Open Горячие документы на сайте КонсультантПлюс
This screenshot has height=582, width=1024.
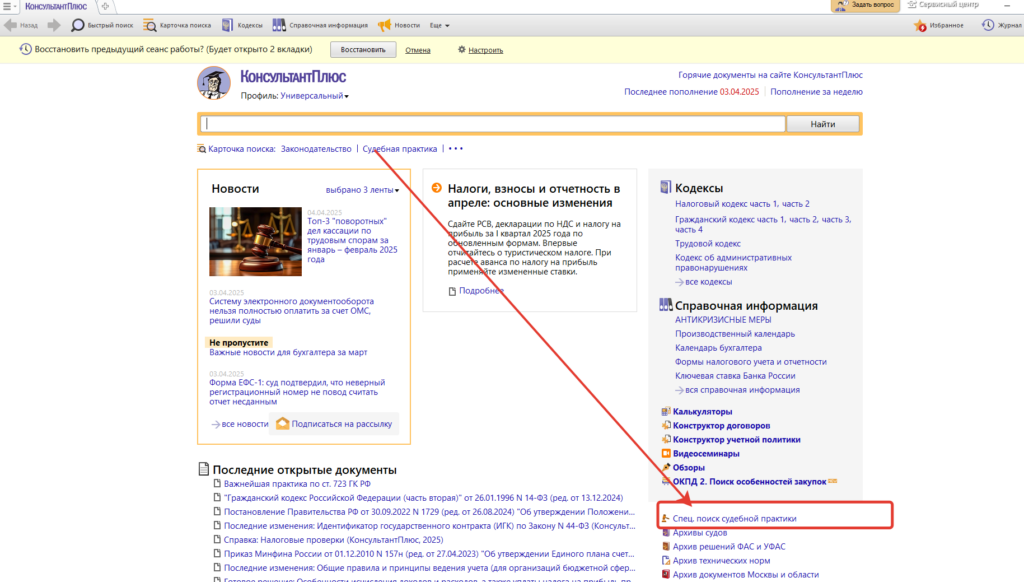coord(770,75)
